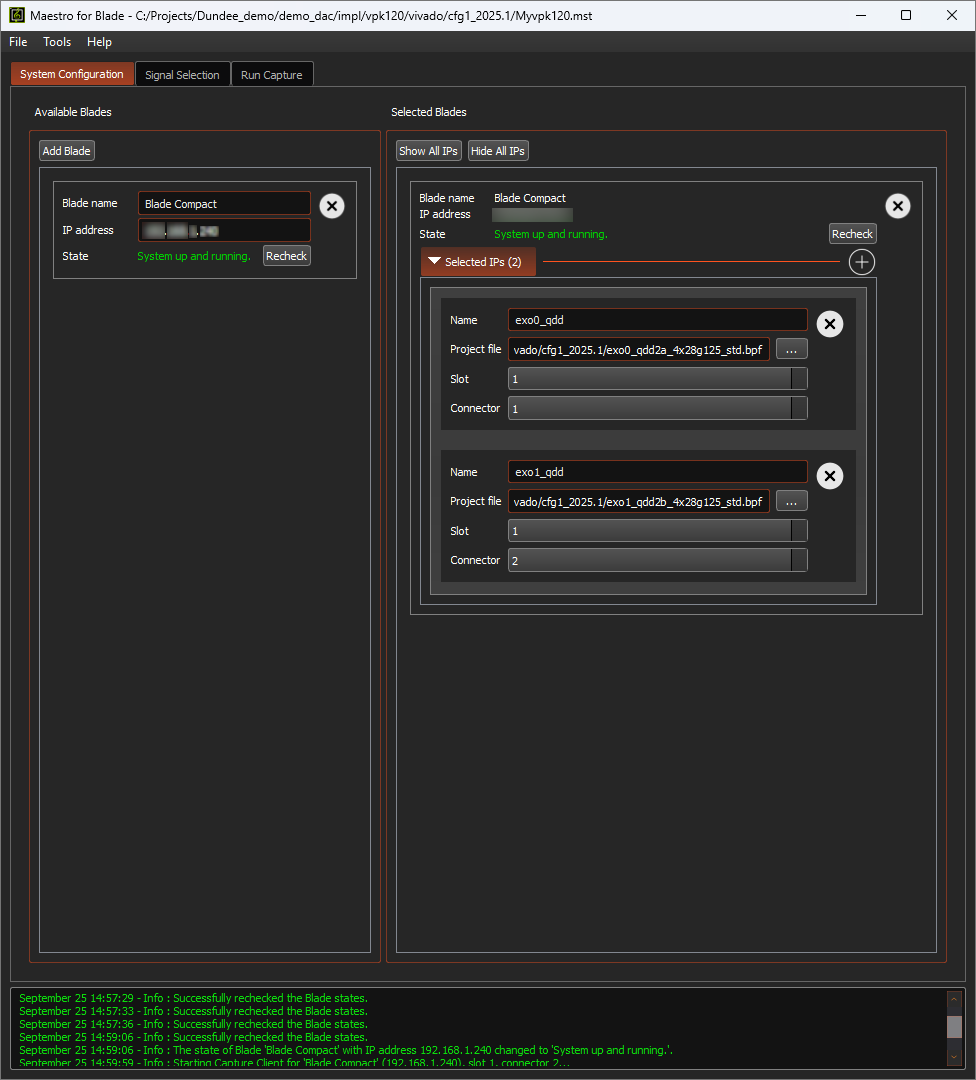Browse project file for exo0_qdd

791,349
